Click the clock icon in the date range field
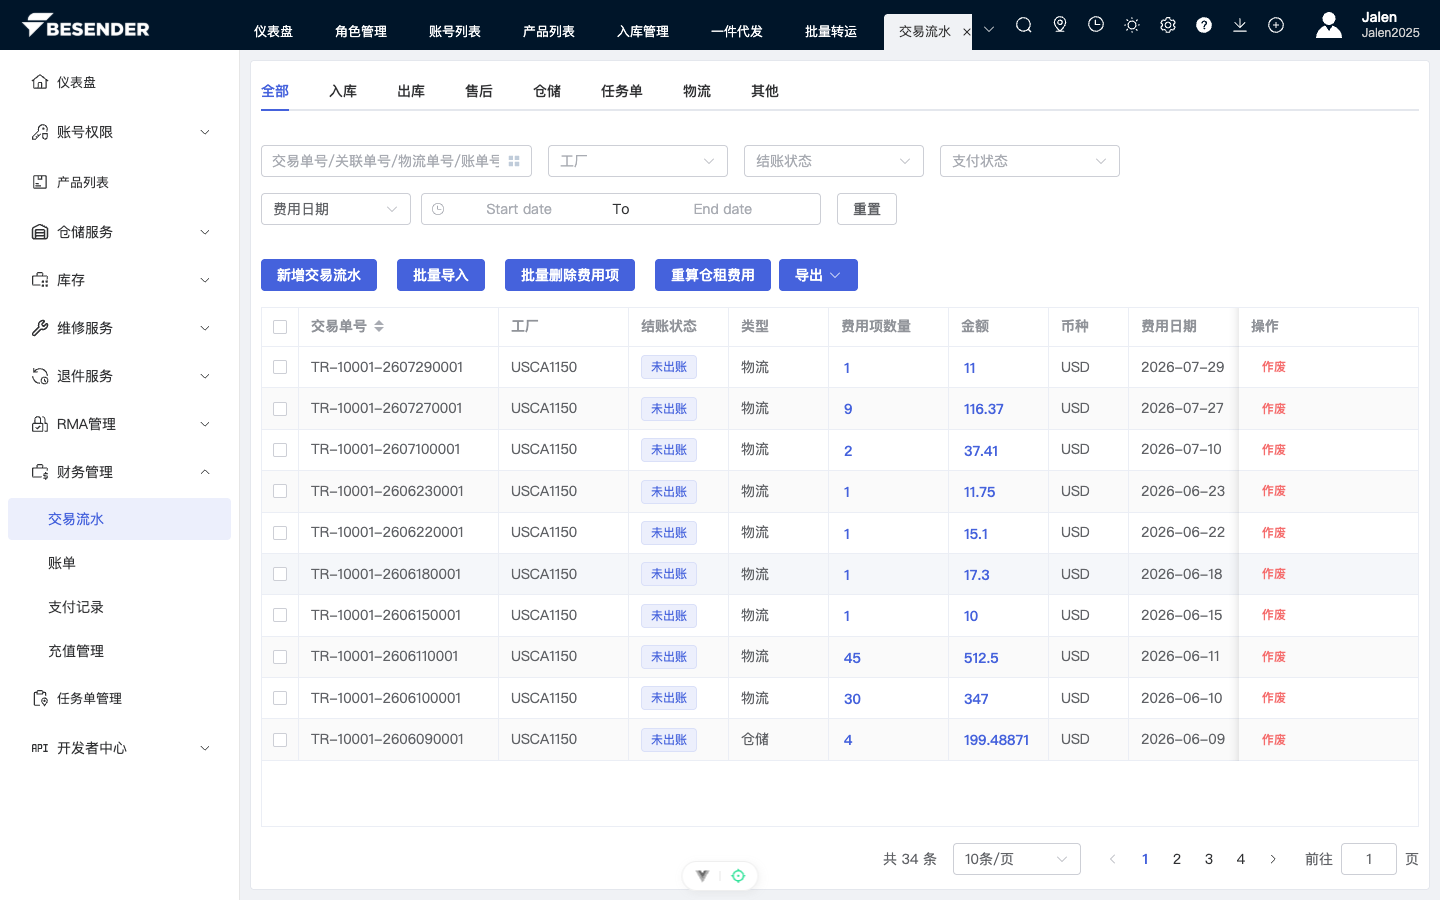This screenshot has width=1440, height=900. click(438, 209)
